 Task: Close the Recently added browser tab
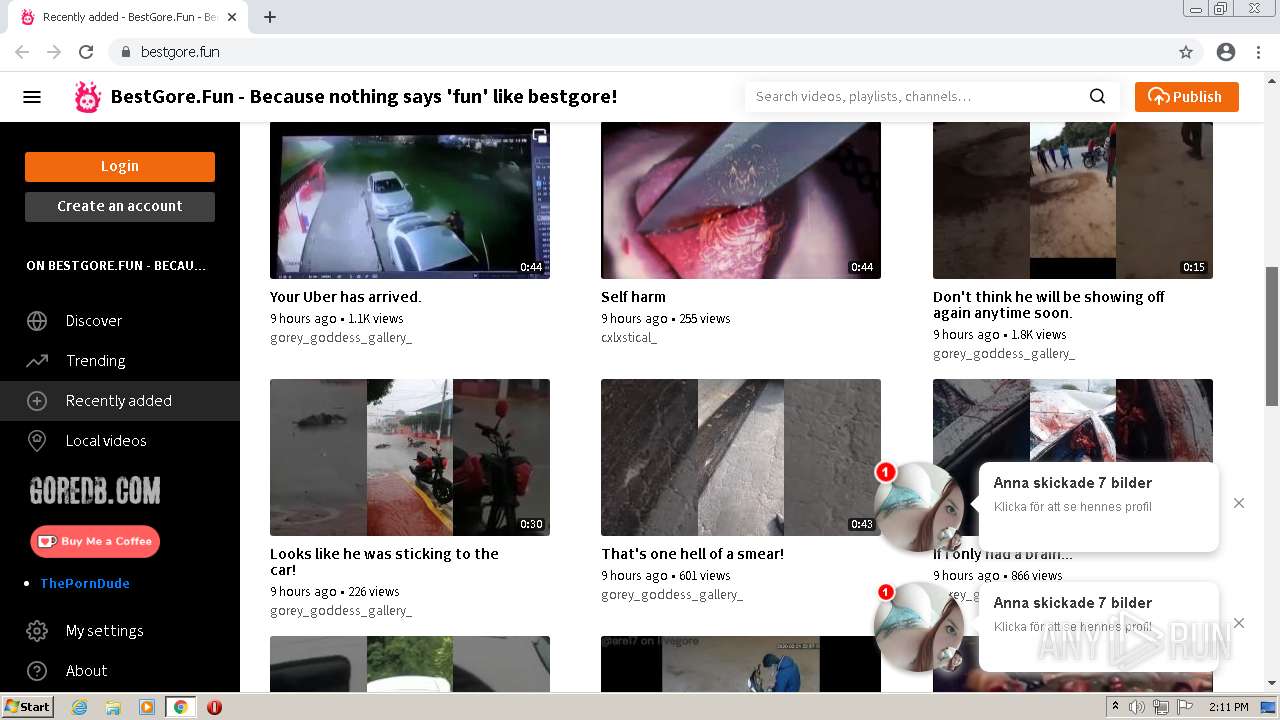point(232,17)
